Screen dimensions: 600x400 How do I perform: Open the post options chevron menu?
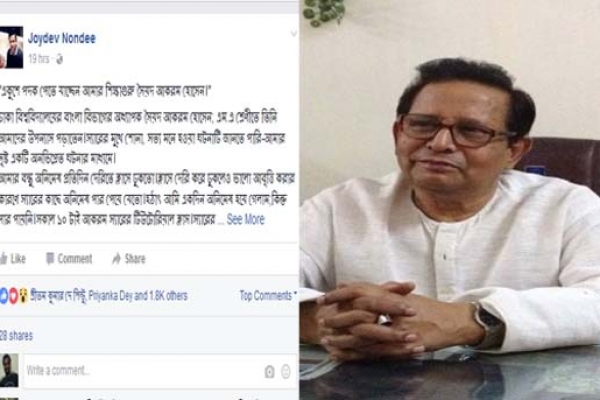pyautogui.click(x=293, y=34)
